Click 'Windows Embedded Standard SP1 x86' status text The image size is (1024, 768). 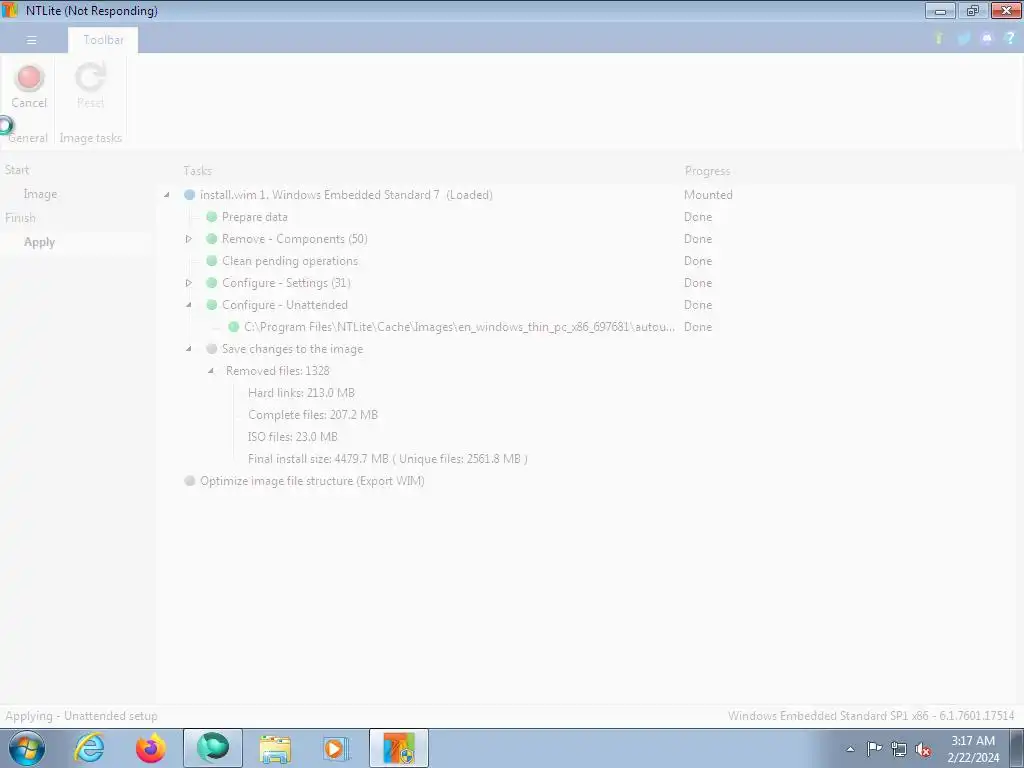[871, 716]
